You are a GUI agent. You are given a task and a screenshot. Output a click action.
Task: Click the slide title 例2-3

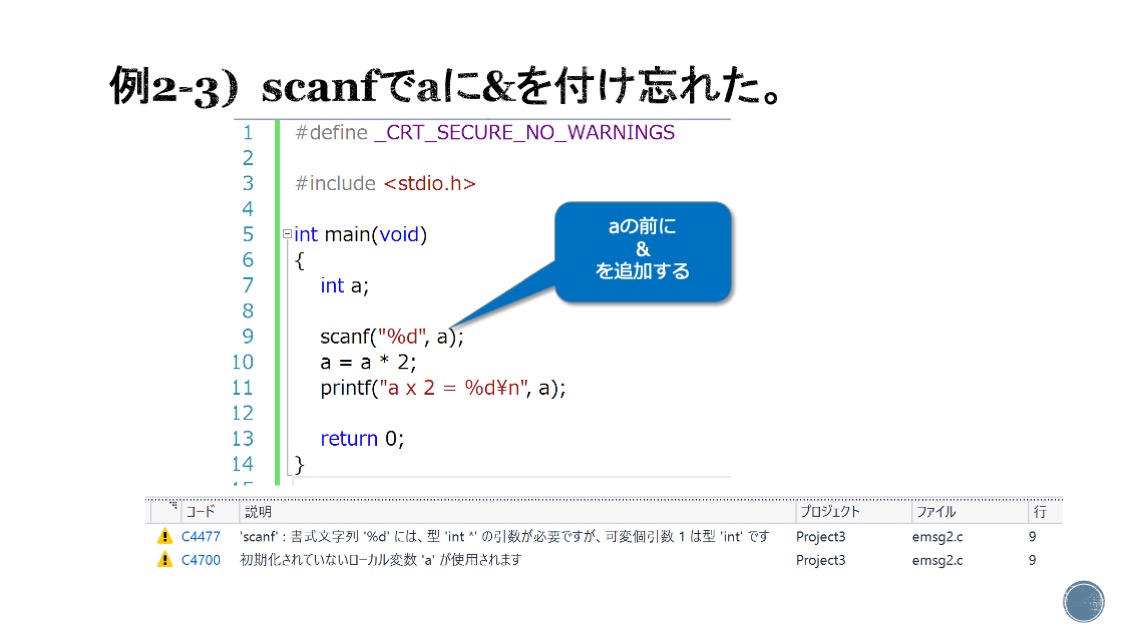(445, 86)
